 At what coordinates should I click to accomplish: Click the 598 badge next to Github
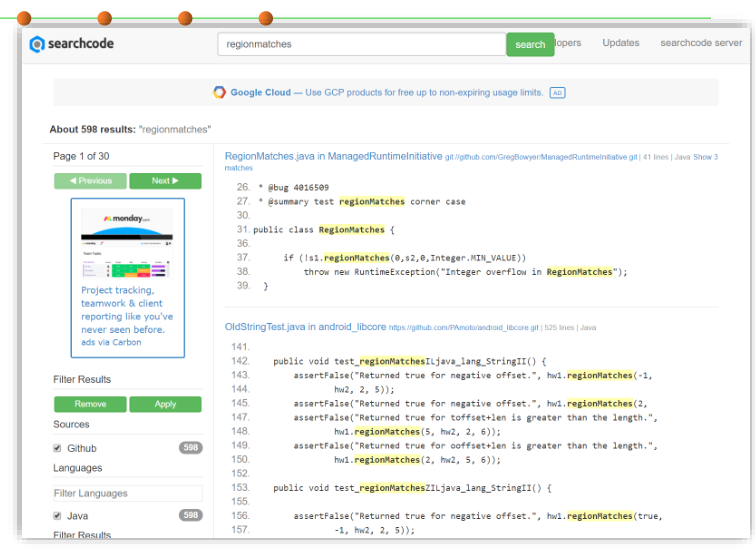(190, 448)
